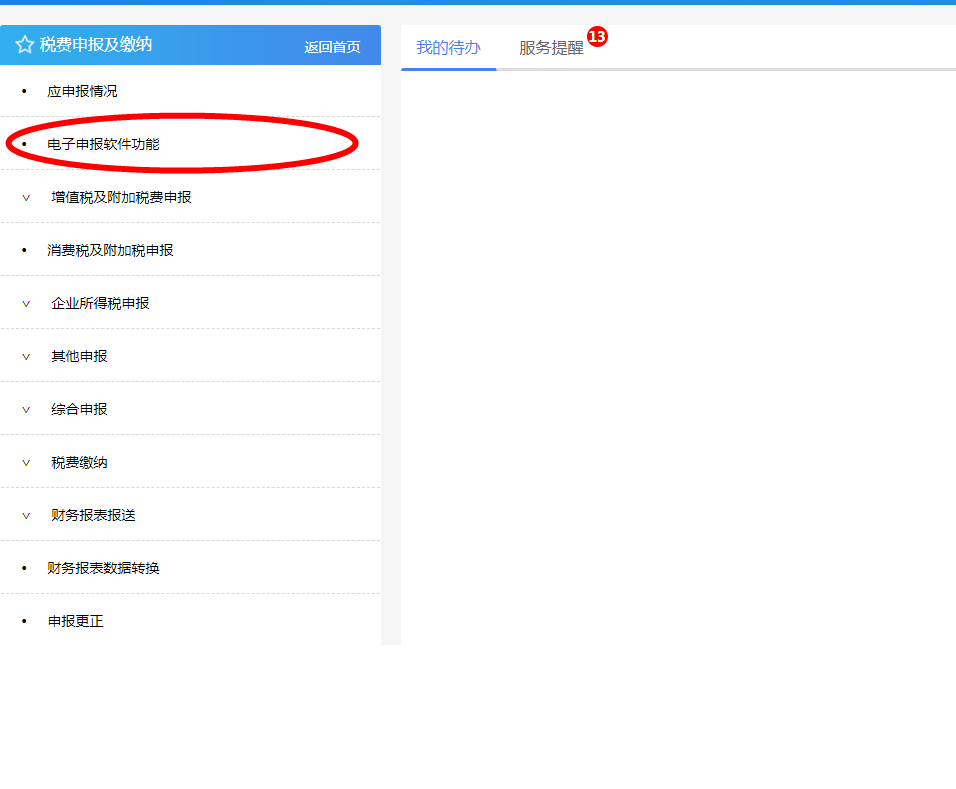Go back via 返回首页 link
Viewport: 956px width, 789px height.
coord(332,47)
